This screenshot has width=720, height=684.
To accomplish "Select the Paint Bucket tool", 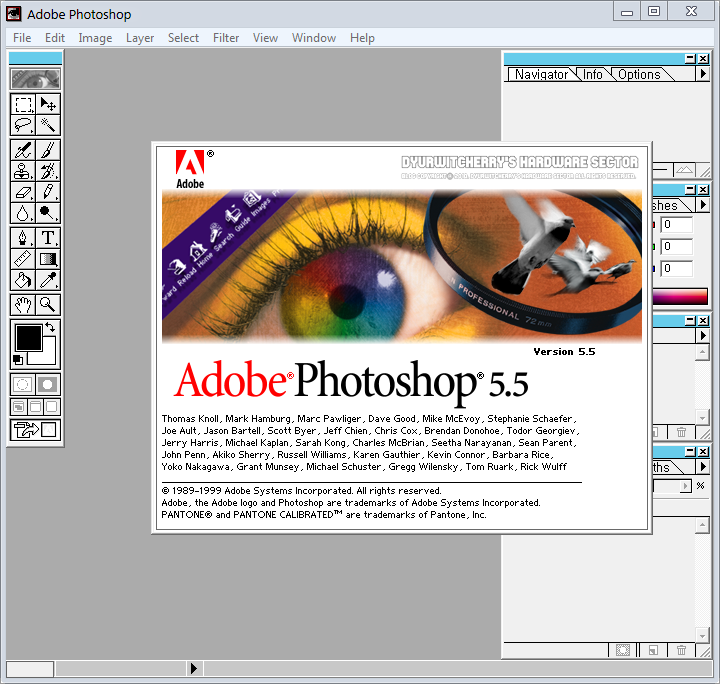I will [23, 280].
